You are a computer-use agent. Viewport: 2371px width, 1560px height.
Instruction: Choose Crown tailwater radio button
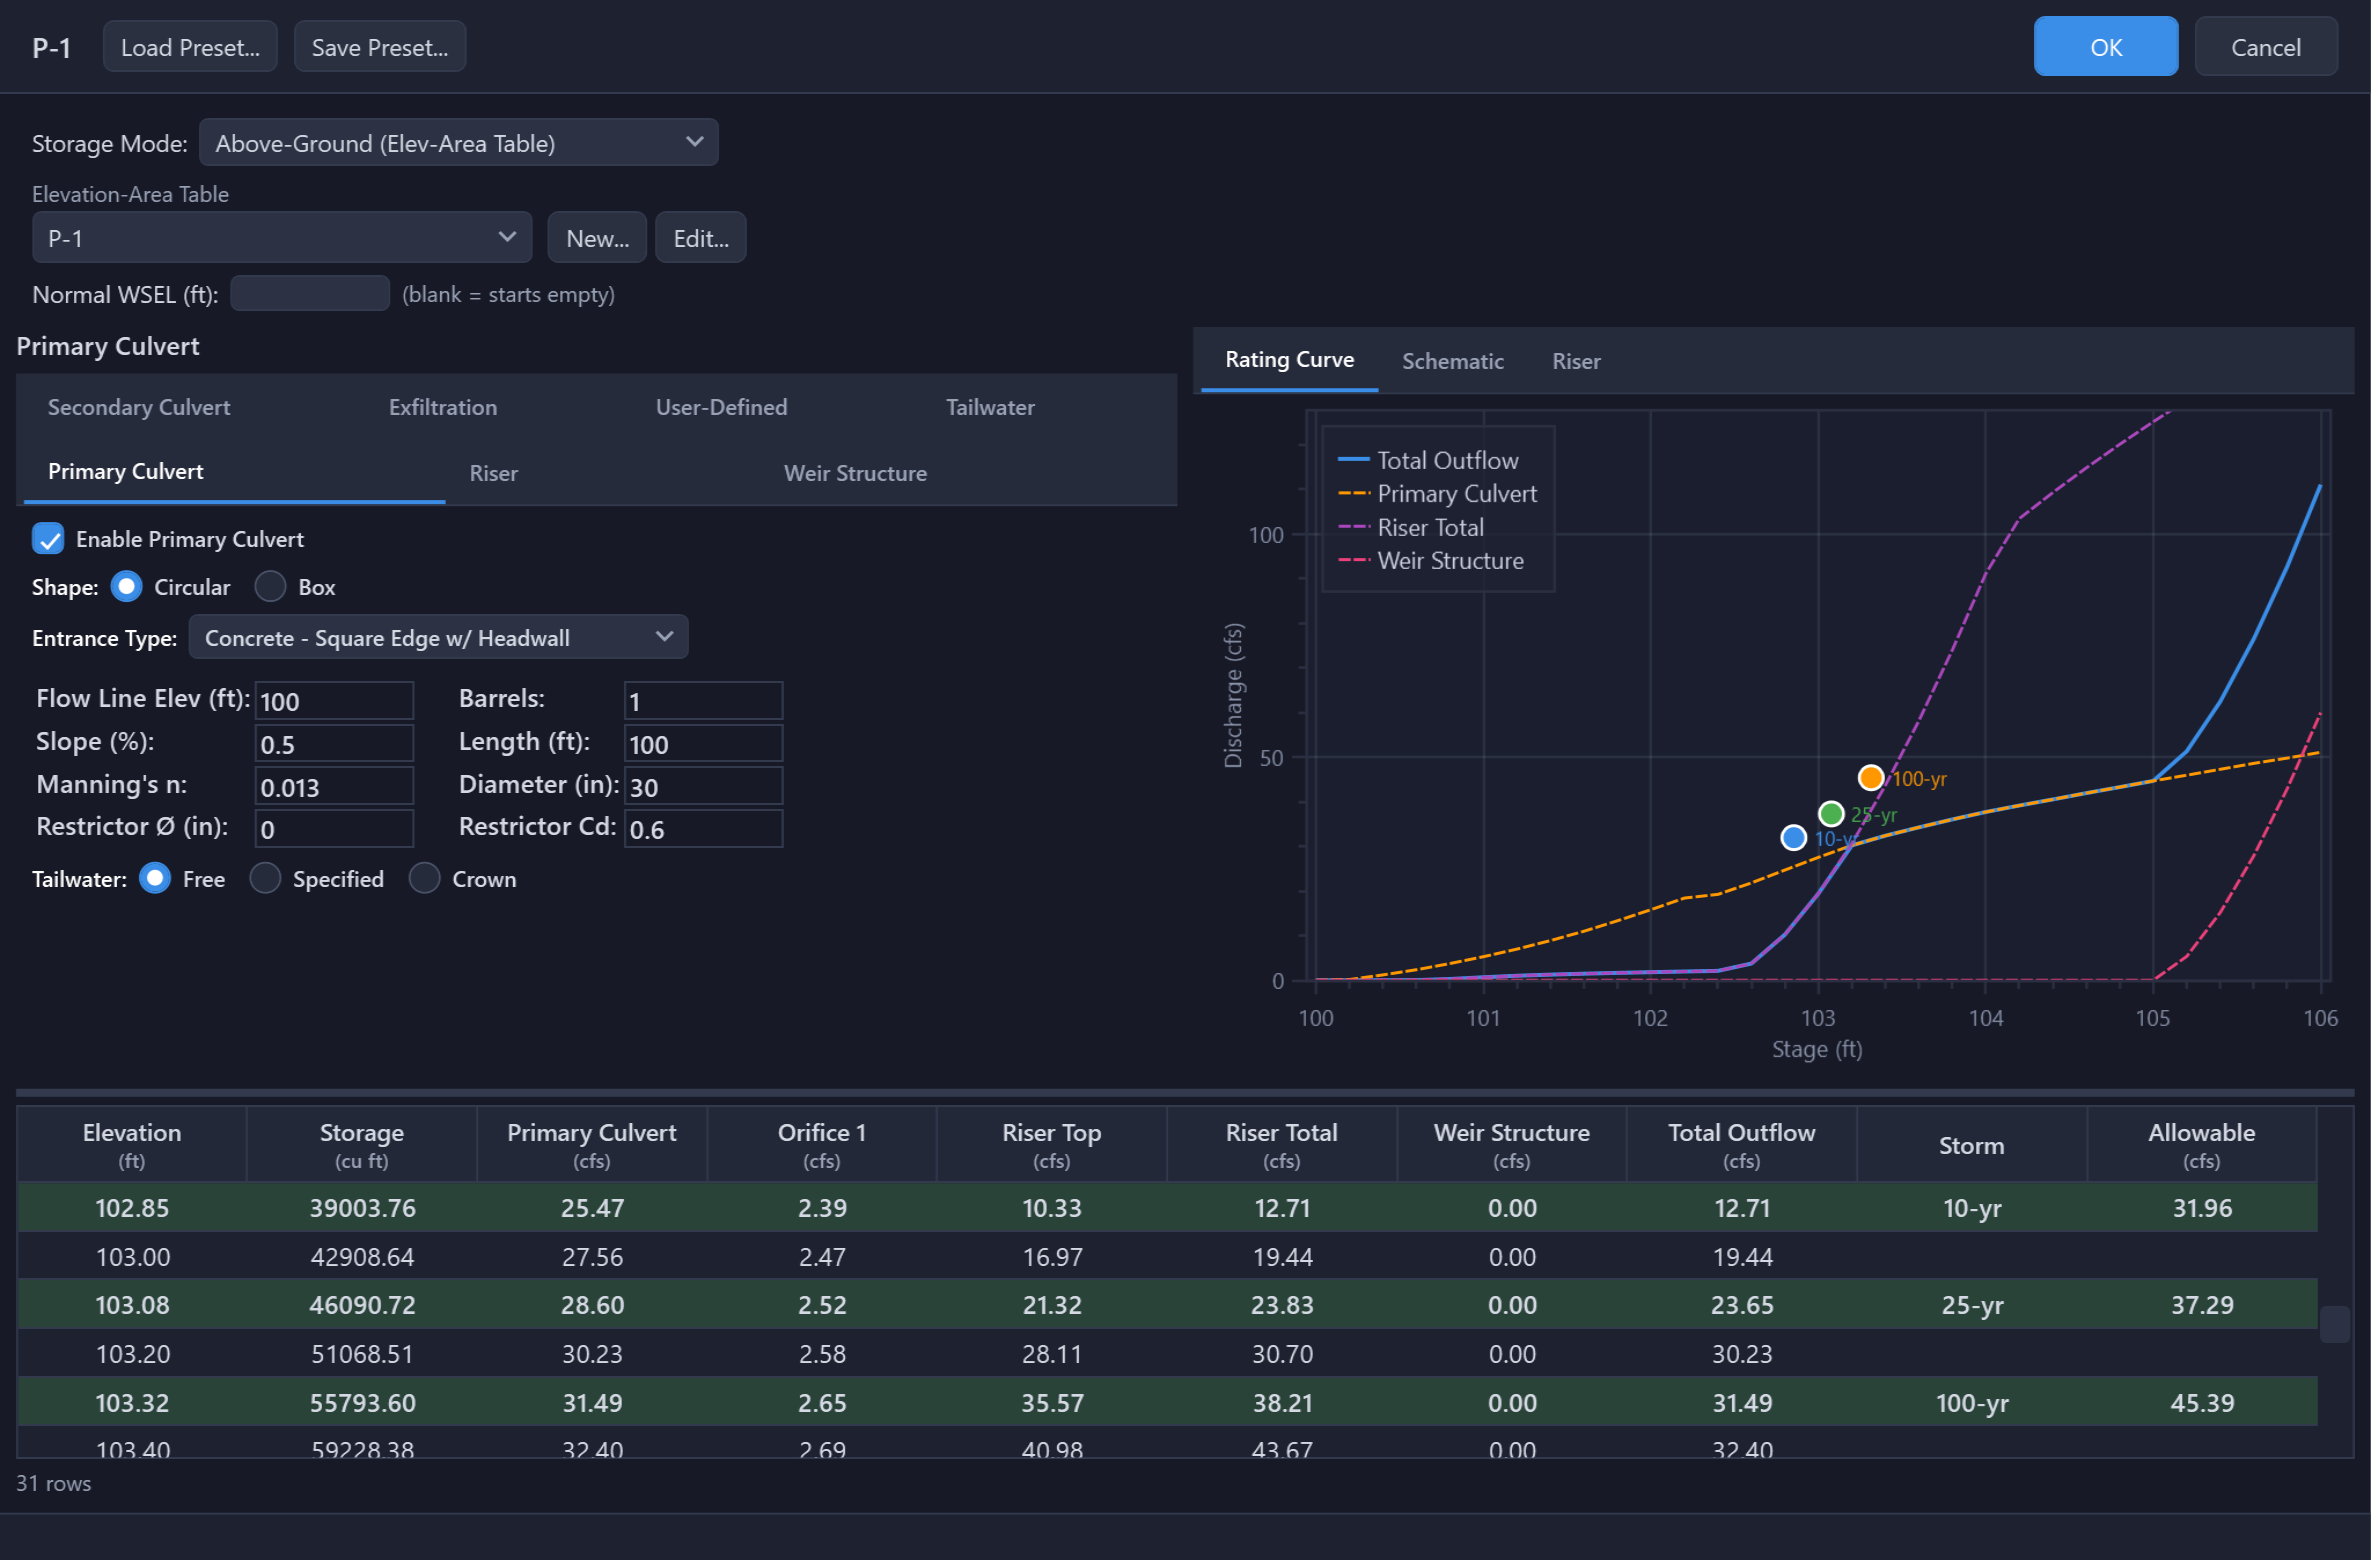424,879
